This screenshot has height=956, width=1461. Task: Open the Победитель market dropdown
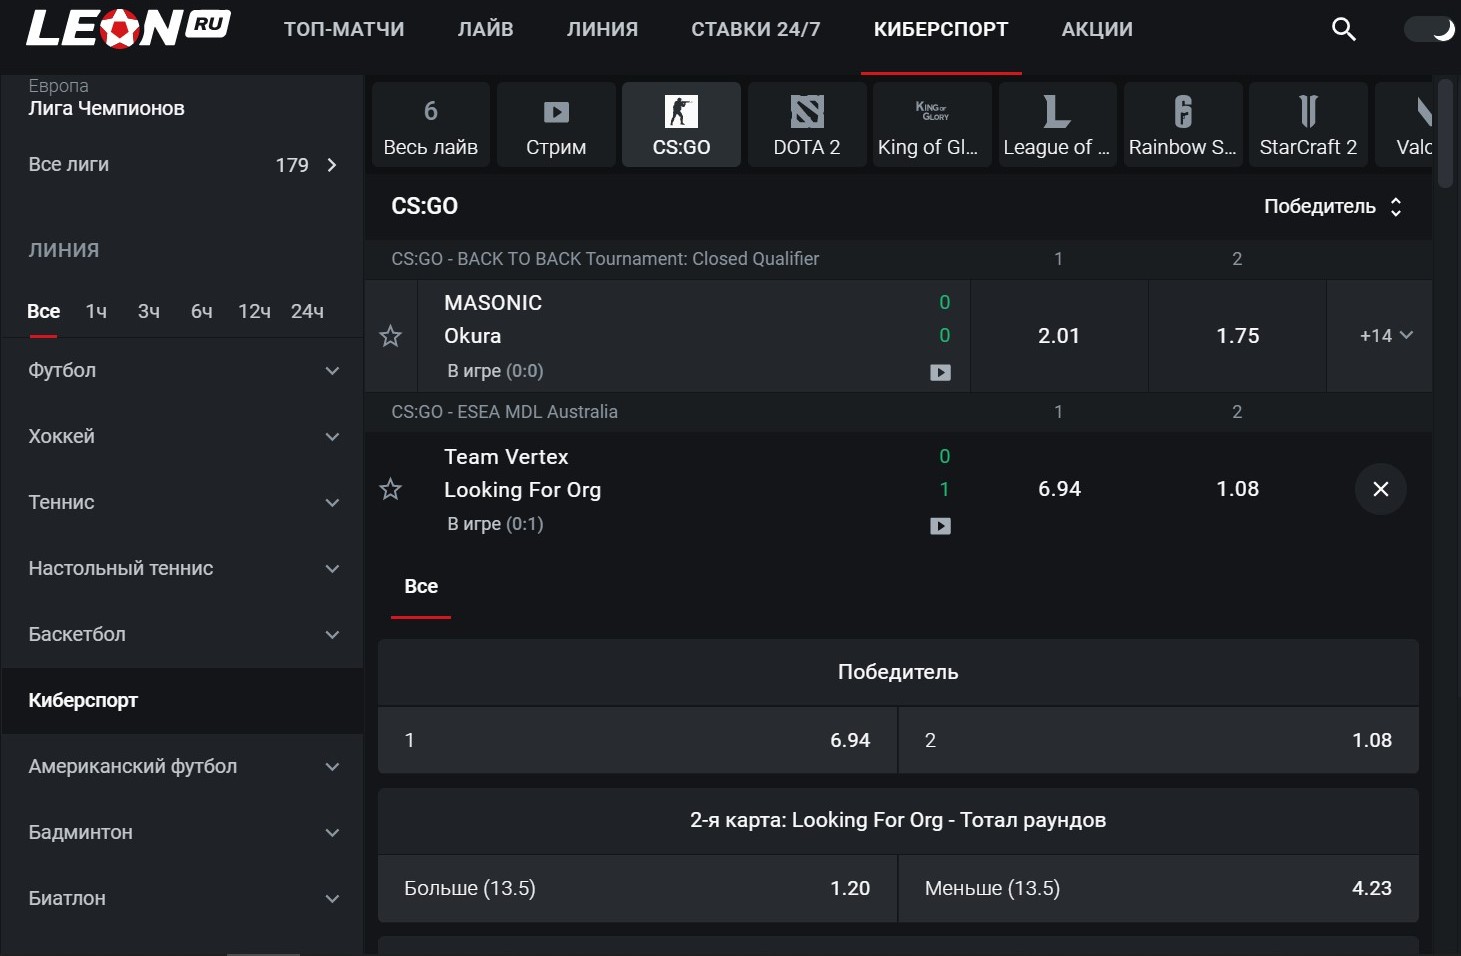pos(1333,206)
